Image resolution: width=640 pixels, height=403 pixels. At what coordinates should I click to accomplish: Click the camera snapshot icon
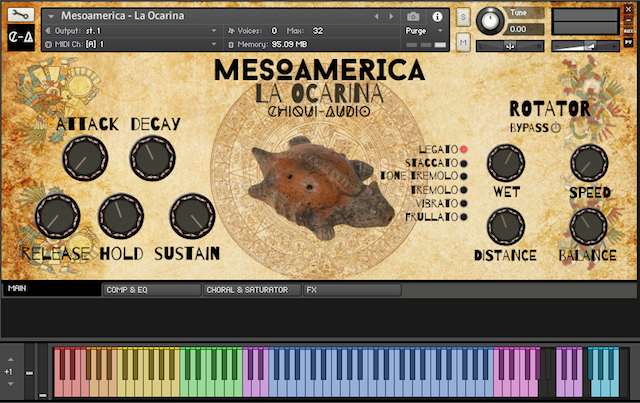[x=413, y=16]
